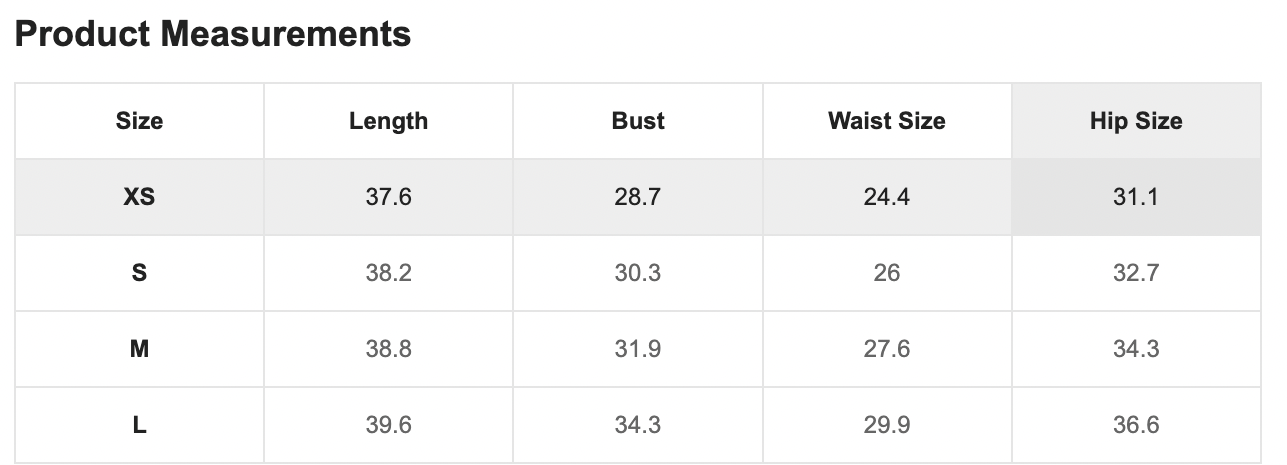Click the Waist Size column header

[886, 121]
